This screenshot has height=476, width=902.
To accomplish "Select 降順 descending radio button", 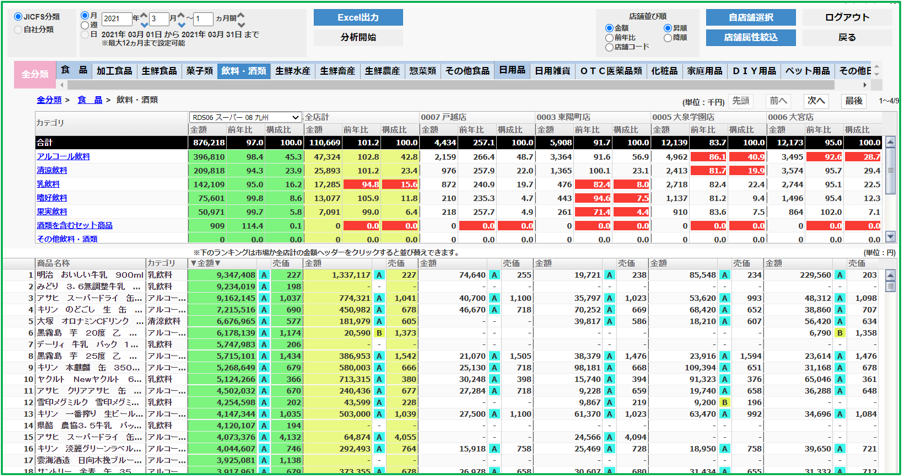I will pos(668,37).
